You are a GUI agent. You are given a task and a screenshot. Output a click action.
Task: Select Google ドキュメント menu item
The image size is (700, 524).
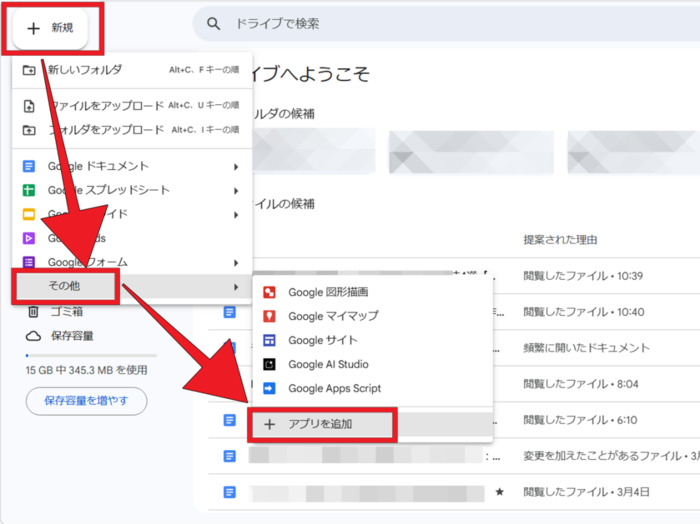(132, 166)
